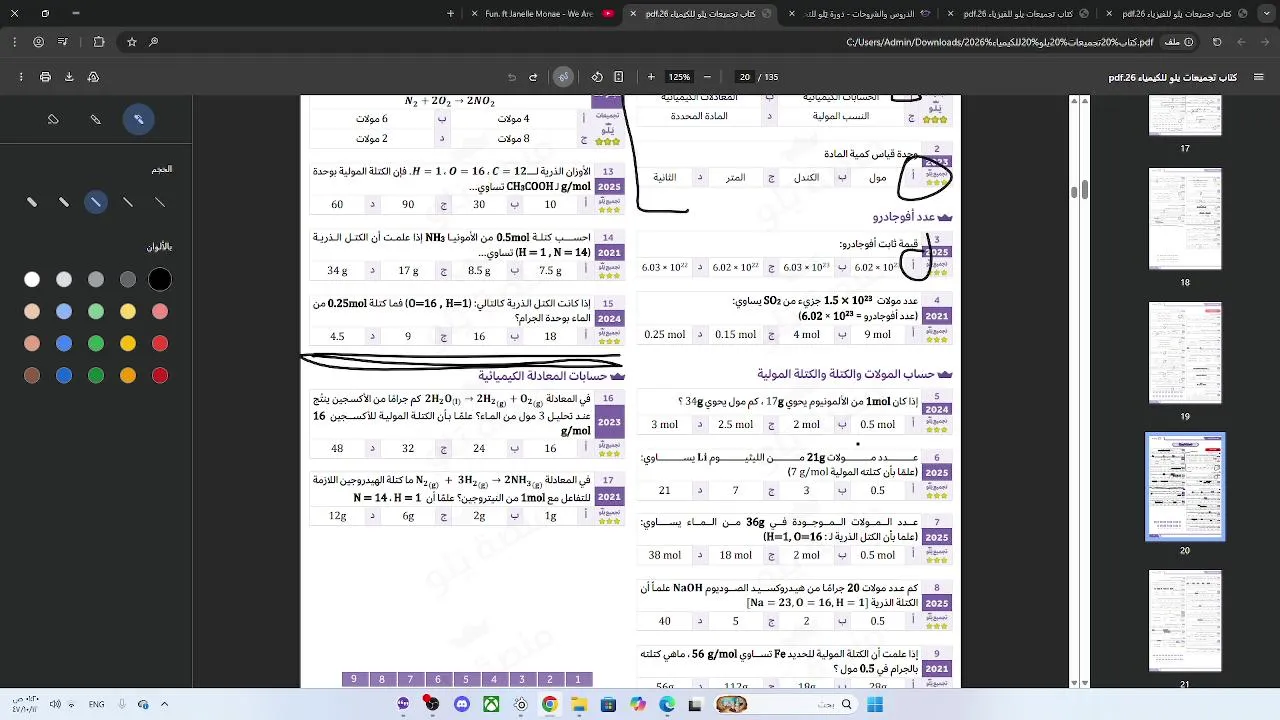Pick the black color swatch
This screenshot has width=1280, height=720.
[160, 280]
